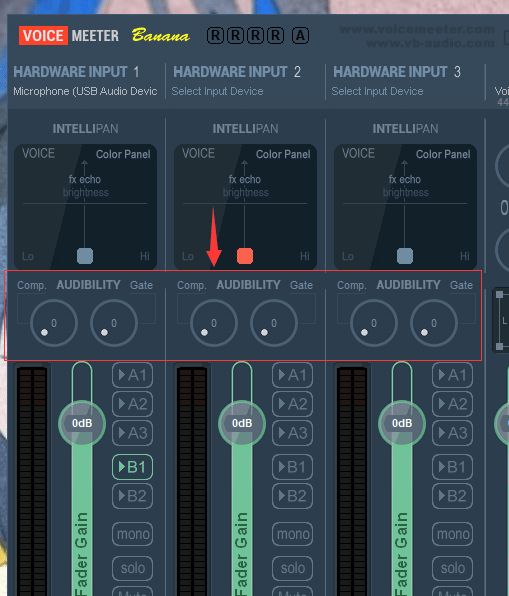
Task: Enable A1 routing on Hardware Input 2
Action: [x=292, y=375]
